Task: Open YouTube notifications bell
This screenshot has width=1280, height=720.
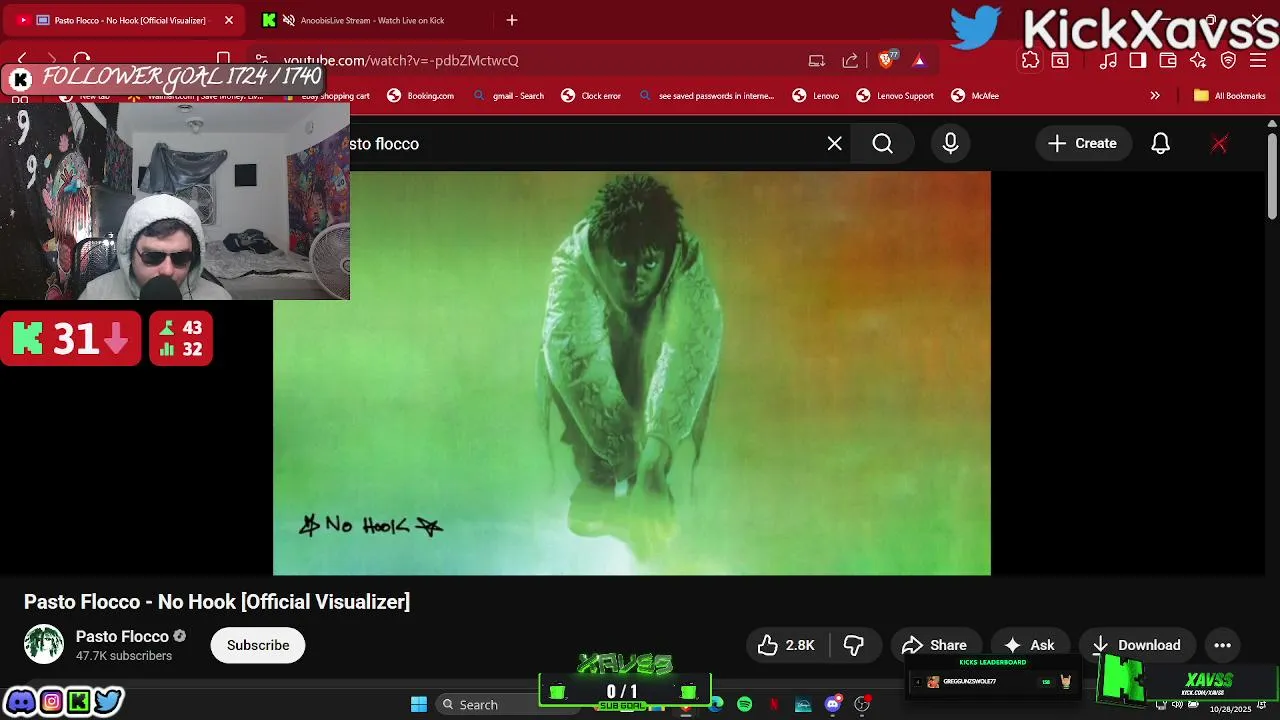Action: pos(1160,144)
